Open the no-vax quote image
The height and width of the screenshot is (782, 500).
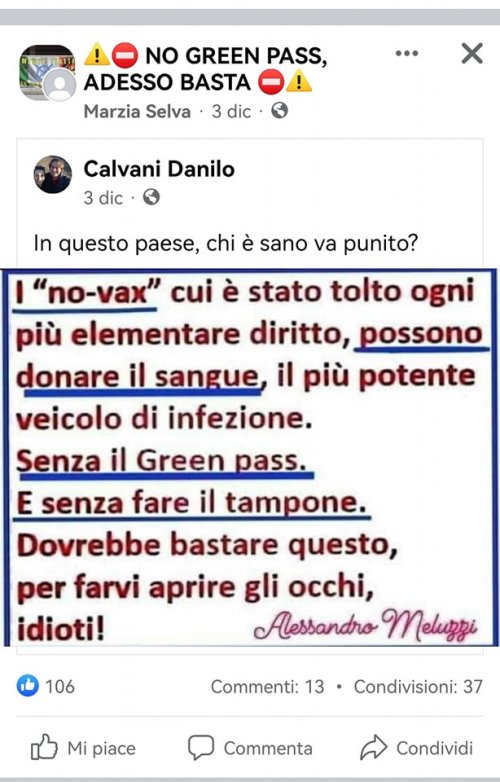click(250, 457)
